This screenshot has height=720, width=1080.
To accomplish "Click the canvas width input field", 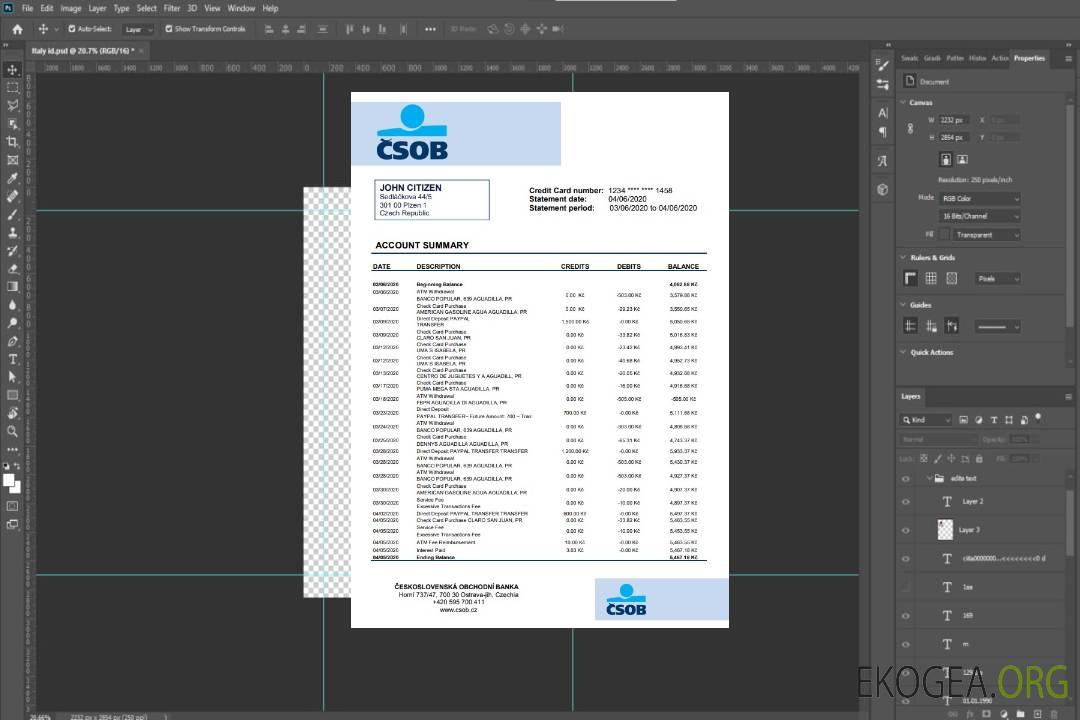I will [x=953, y=120].
